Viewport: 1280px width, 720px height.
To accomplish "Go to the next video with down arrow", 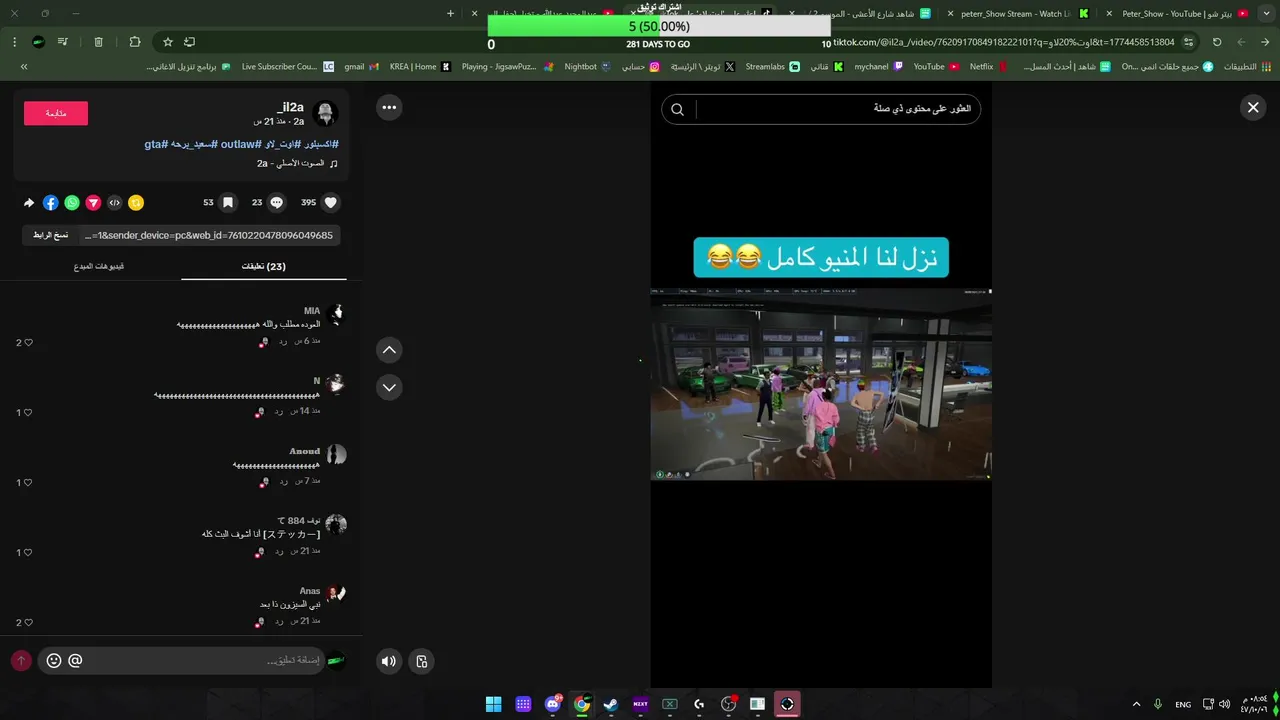I will 390,387.
